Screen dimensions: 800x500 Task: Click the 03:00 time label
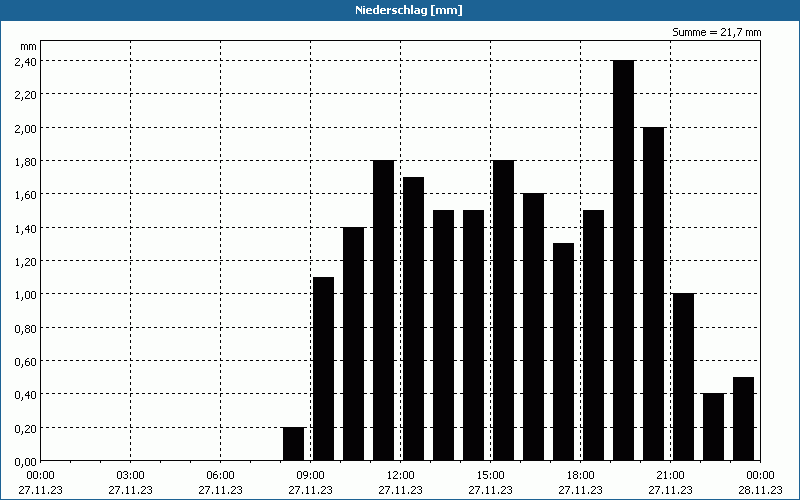click(x=131, y=476)
